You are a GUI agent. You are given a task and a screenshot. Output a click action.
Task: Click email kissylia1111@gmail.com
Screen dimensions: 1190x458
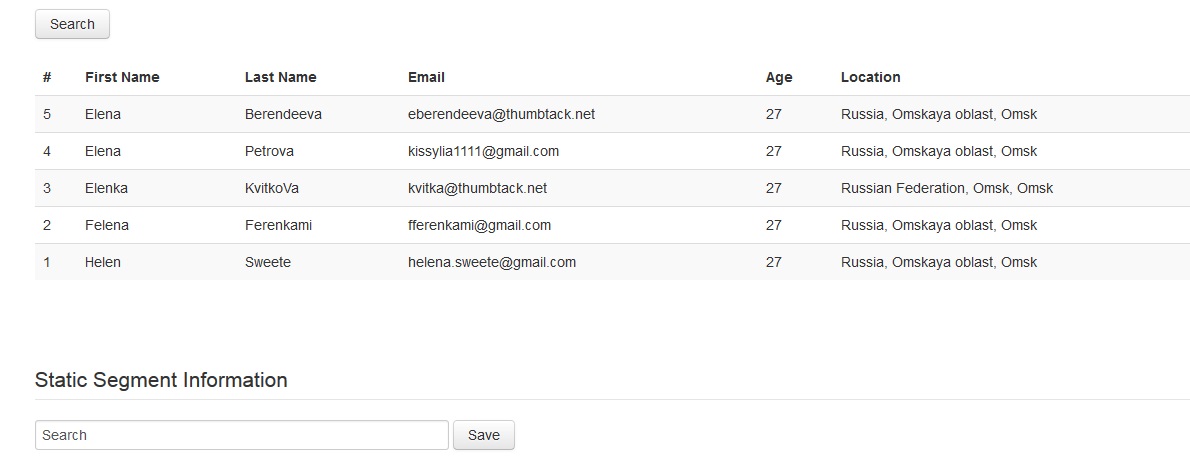click(483, 151)
